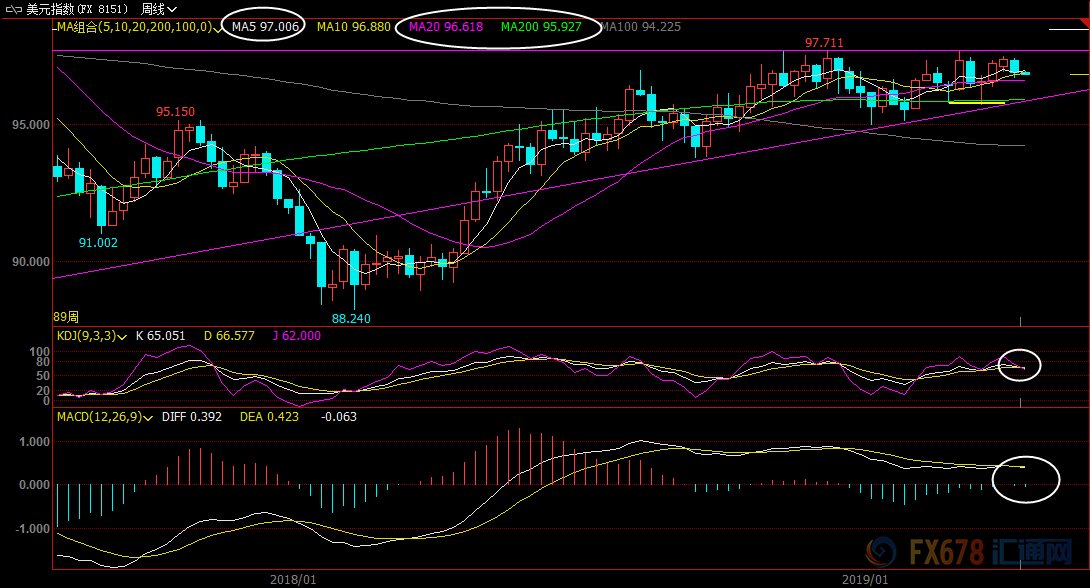Click the 88.240 low price marker

click(x=351, y=318)
